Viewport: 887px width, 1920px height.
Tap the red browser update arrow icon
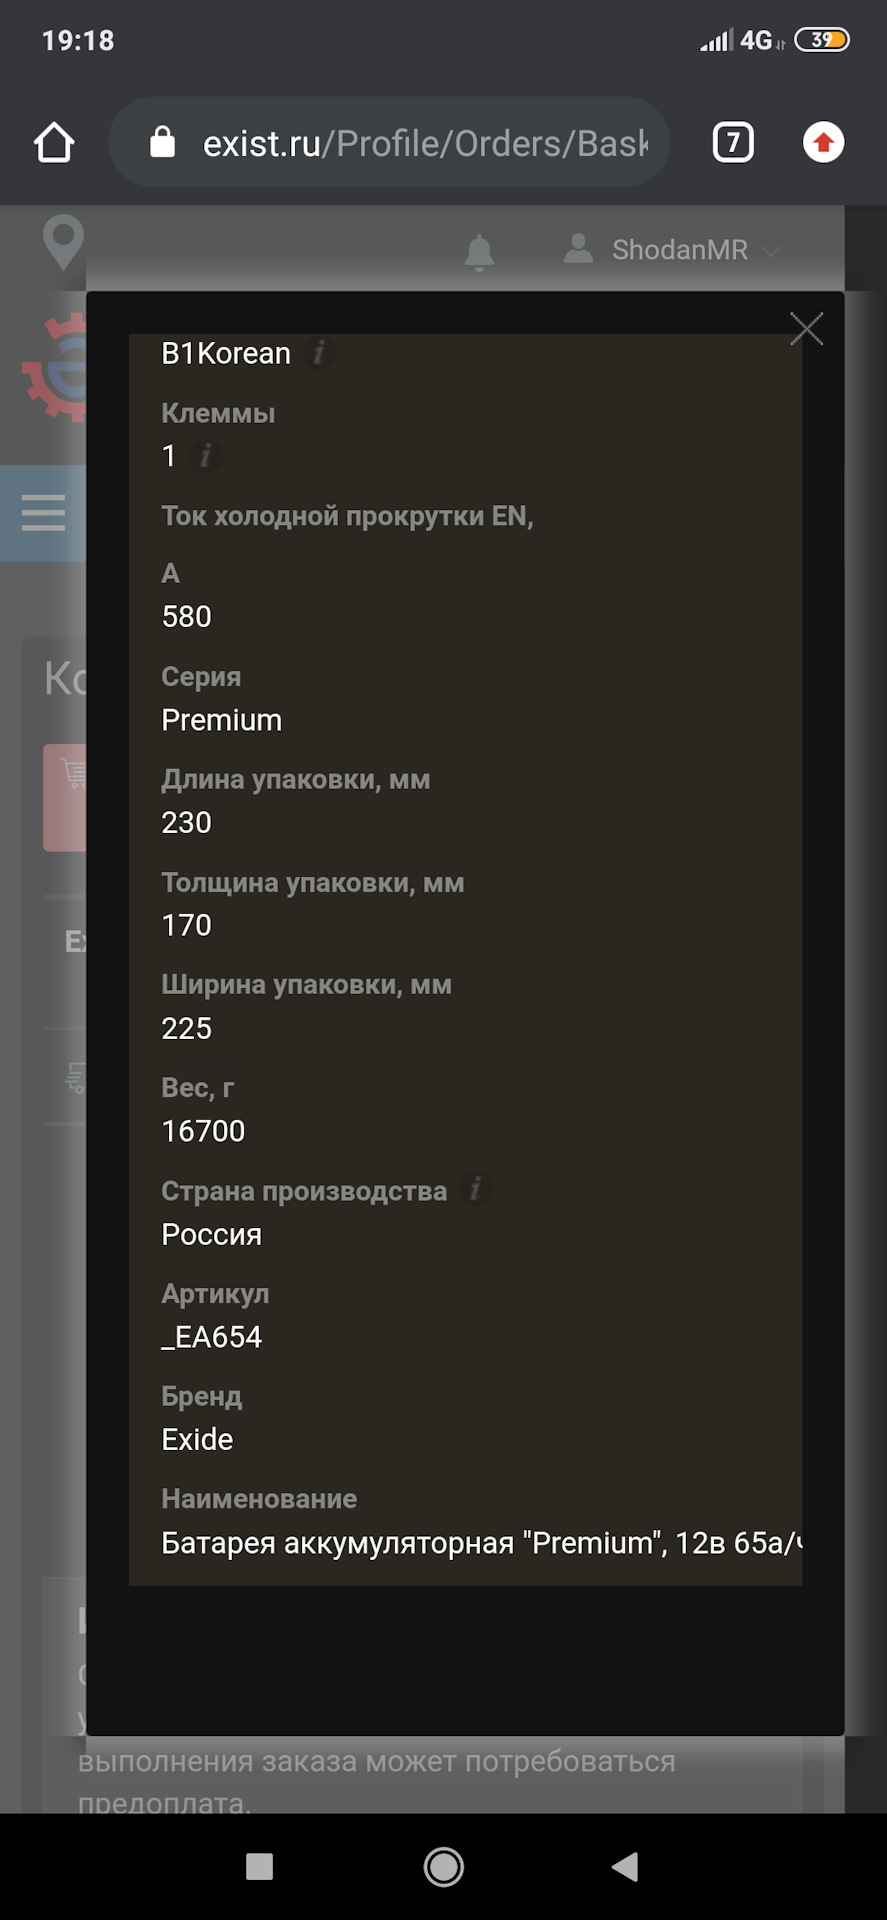point(824,143)
